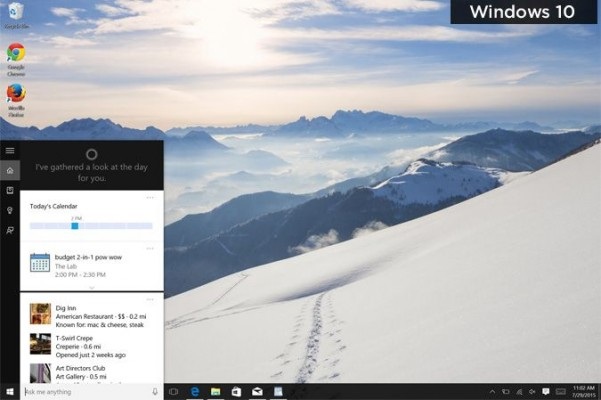Open File Explorer from the taskbar
This screenshot has width=601, height=400.
point(216,392)
